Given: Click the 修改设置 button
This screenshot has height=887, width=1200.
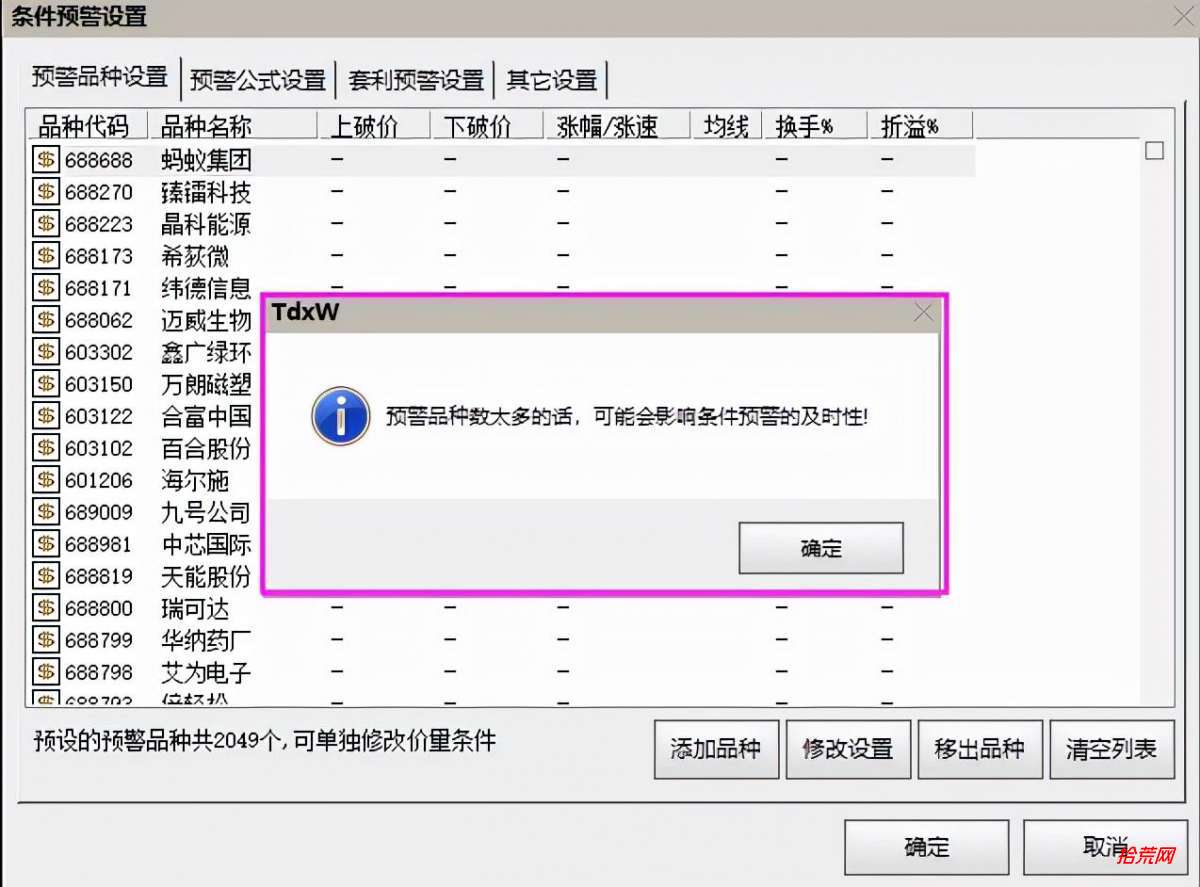Looking at the screenshot, I should pos(848,749).
